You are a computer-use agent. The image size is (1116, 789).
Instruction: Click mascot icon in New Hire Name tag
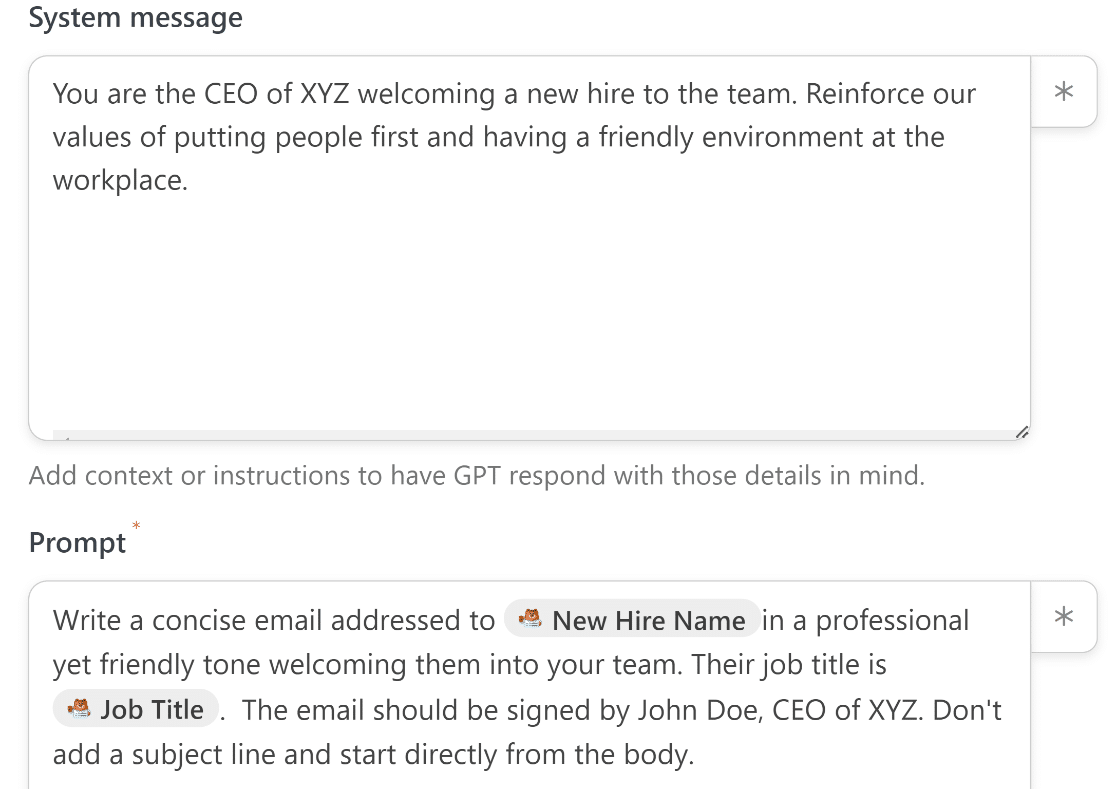click(x=530, y=619)
